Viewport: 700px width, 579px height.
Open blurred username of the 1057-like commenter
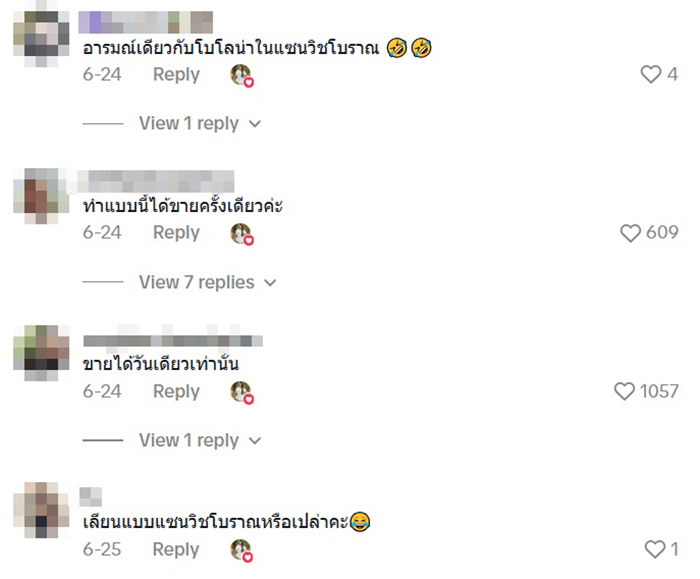(x=173, y=340)
